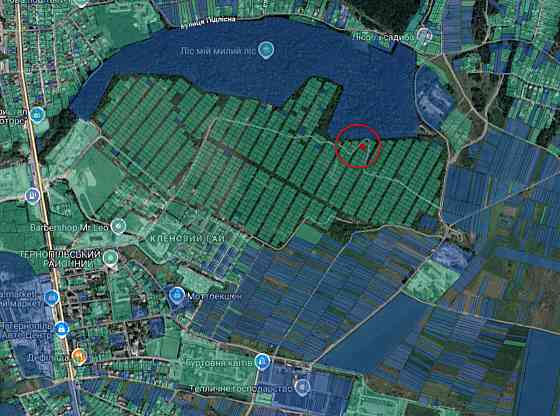Open the blue pin beside Гуртовня label

pos(262,361)
